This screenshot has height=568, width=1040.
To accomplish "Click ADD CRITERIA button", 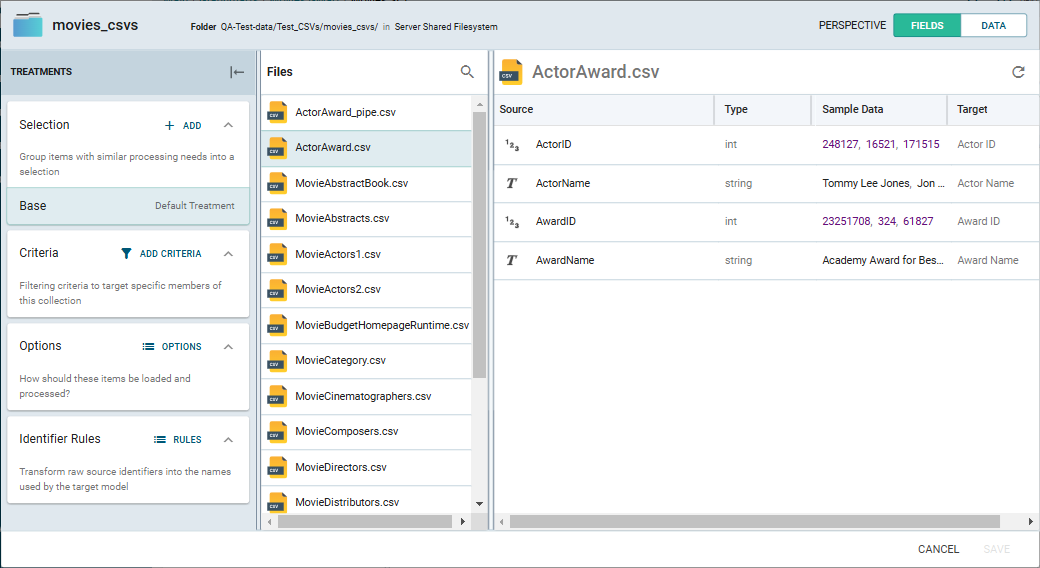I will (161, 254).
